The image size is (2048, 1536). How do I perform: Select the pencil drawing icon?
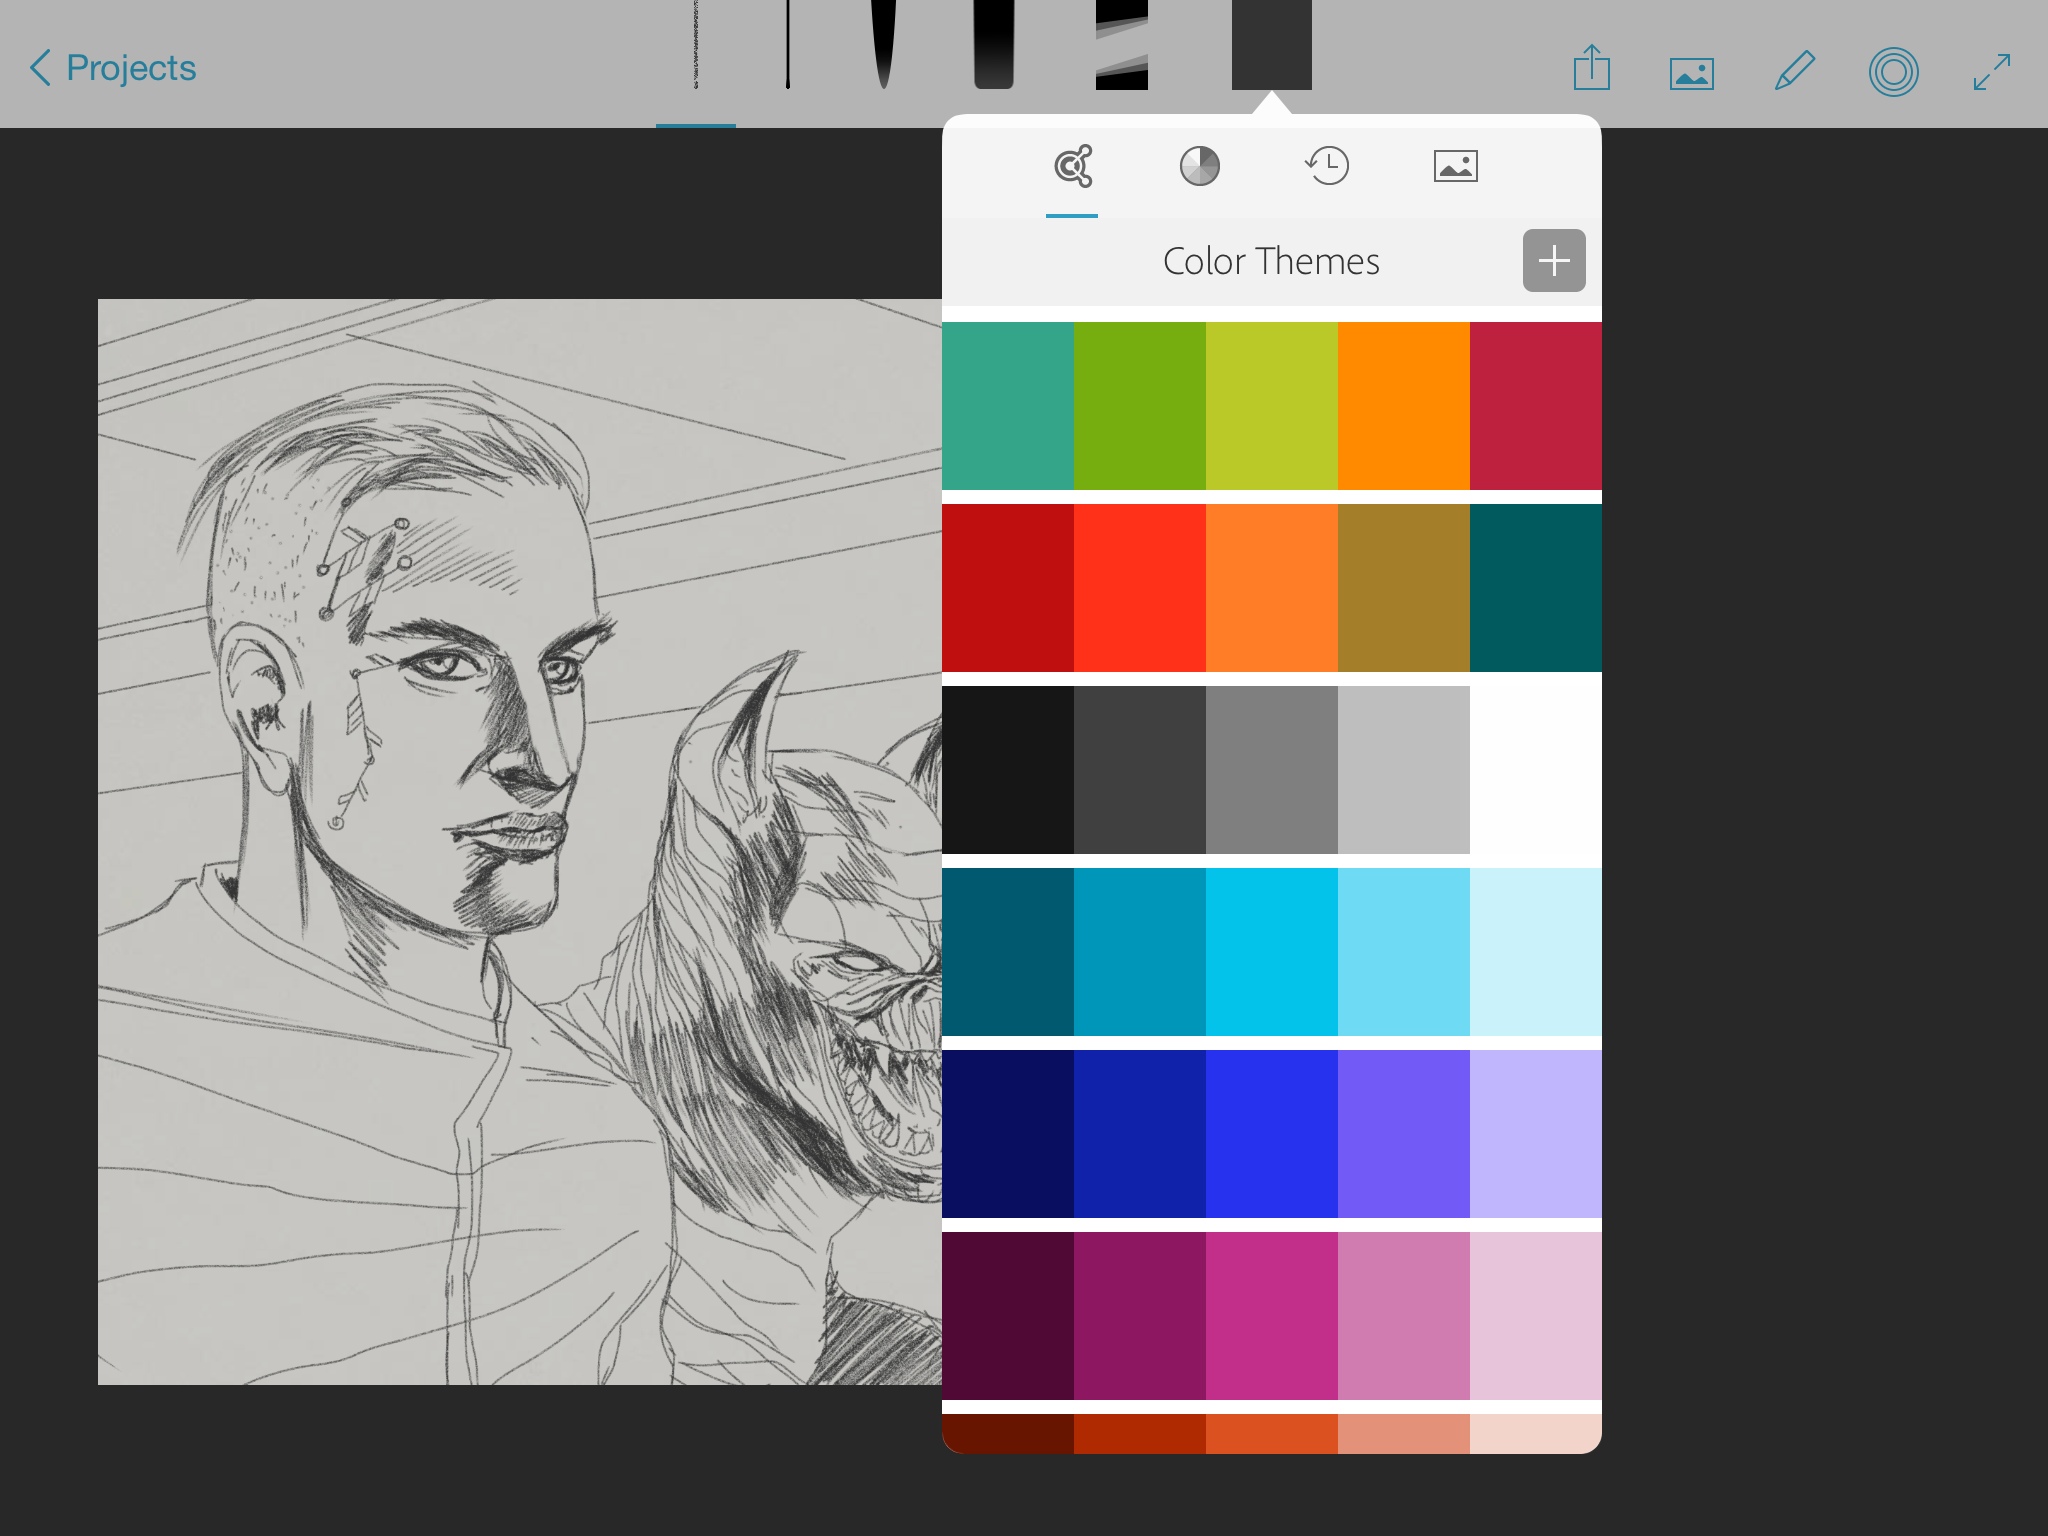pyautogui.click(x=1794, y=71)
